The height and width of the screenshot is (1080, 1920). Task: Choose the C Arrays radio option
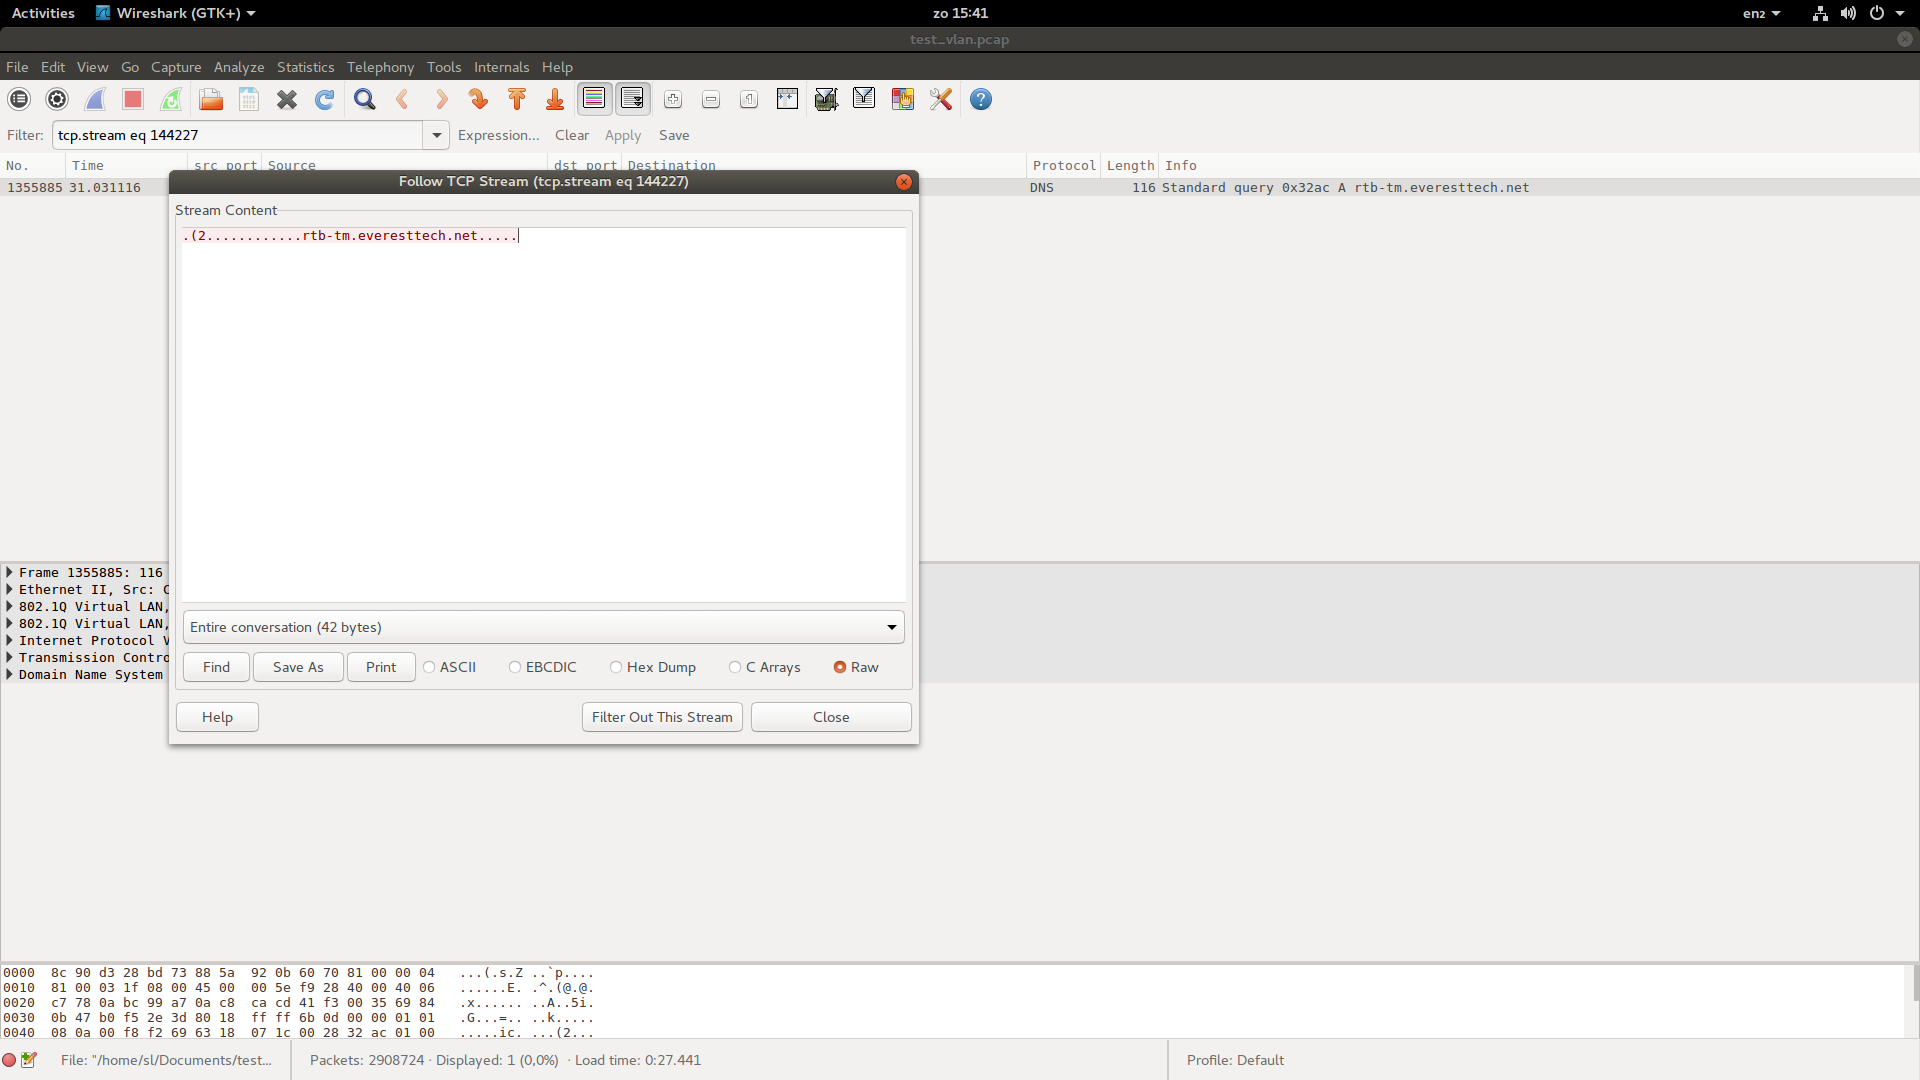pos(735,667)
